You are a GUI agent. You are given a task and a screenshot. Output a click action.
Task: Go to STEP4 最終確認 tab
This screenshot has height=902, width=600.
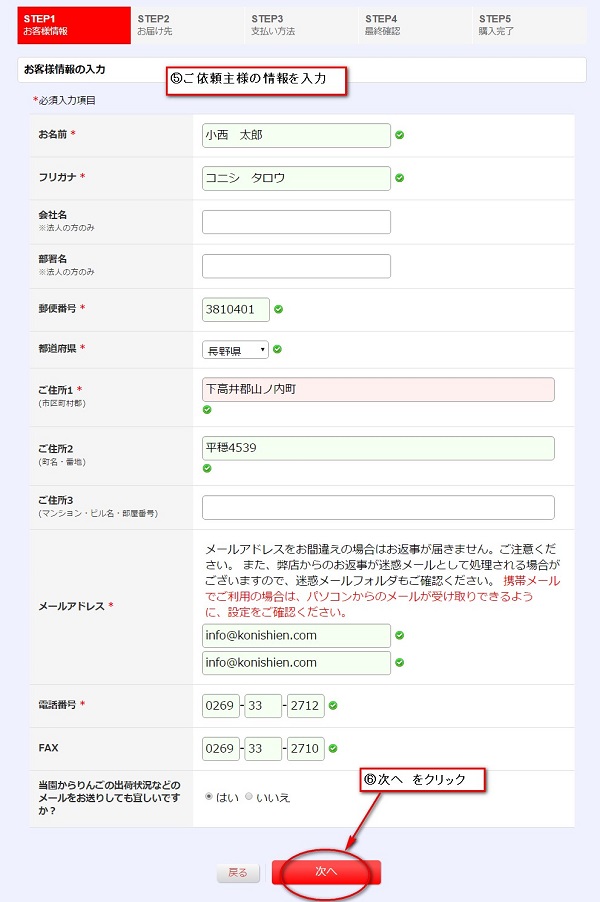tap(415, 25)
